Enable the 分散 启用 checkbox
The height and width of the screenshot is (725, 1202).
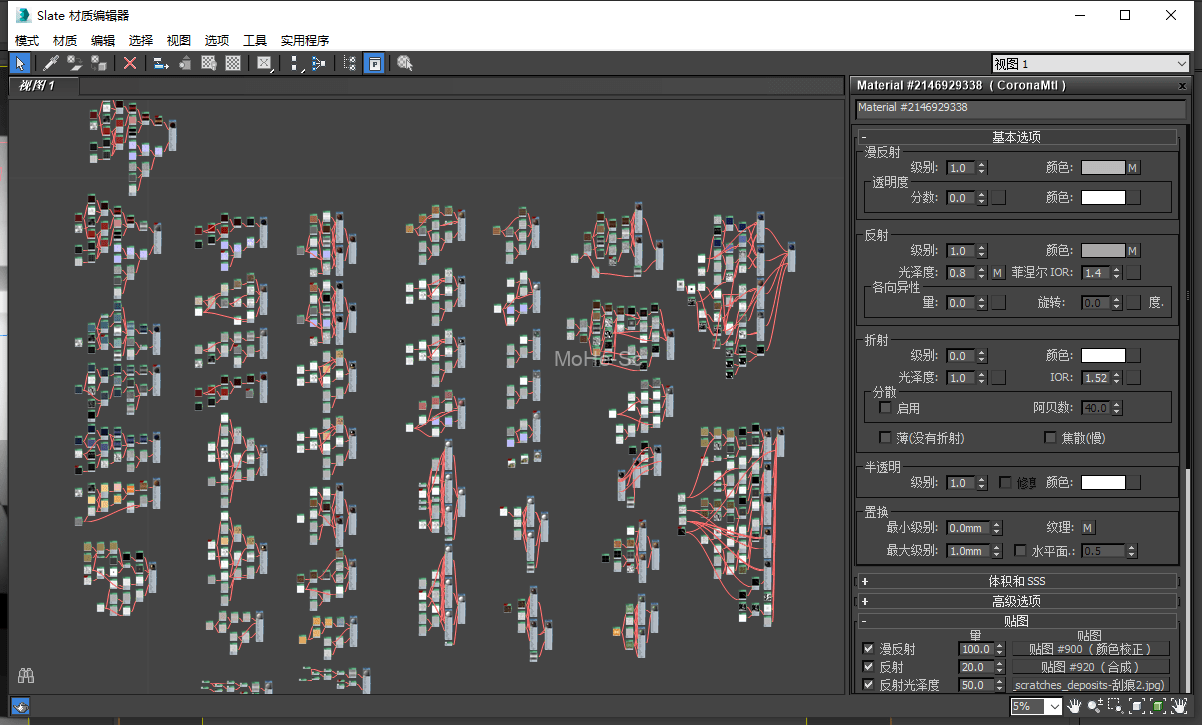click(x=884, y=408)
